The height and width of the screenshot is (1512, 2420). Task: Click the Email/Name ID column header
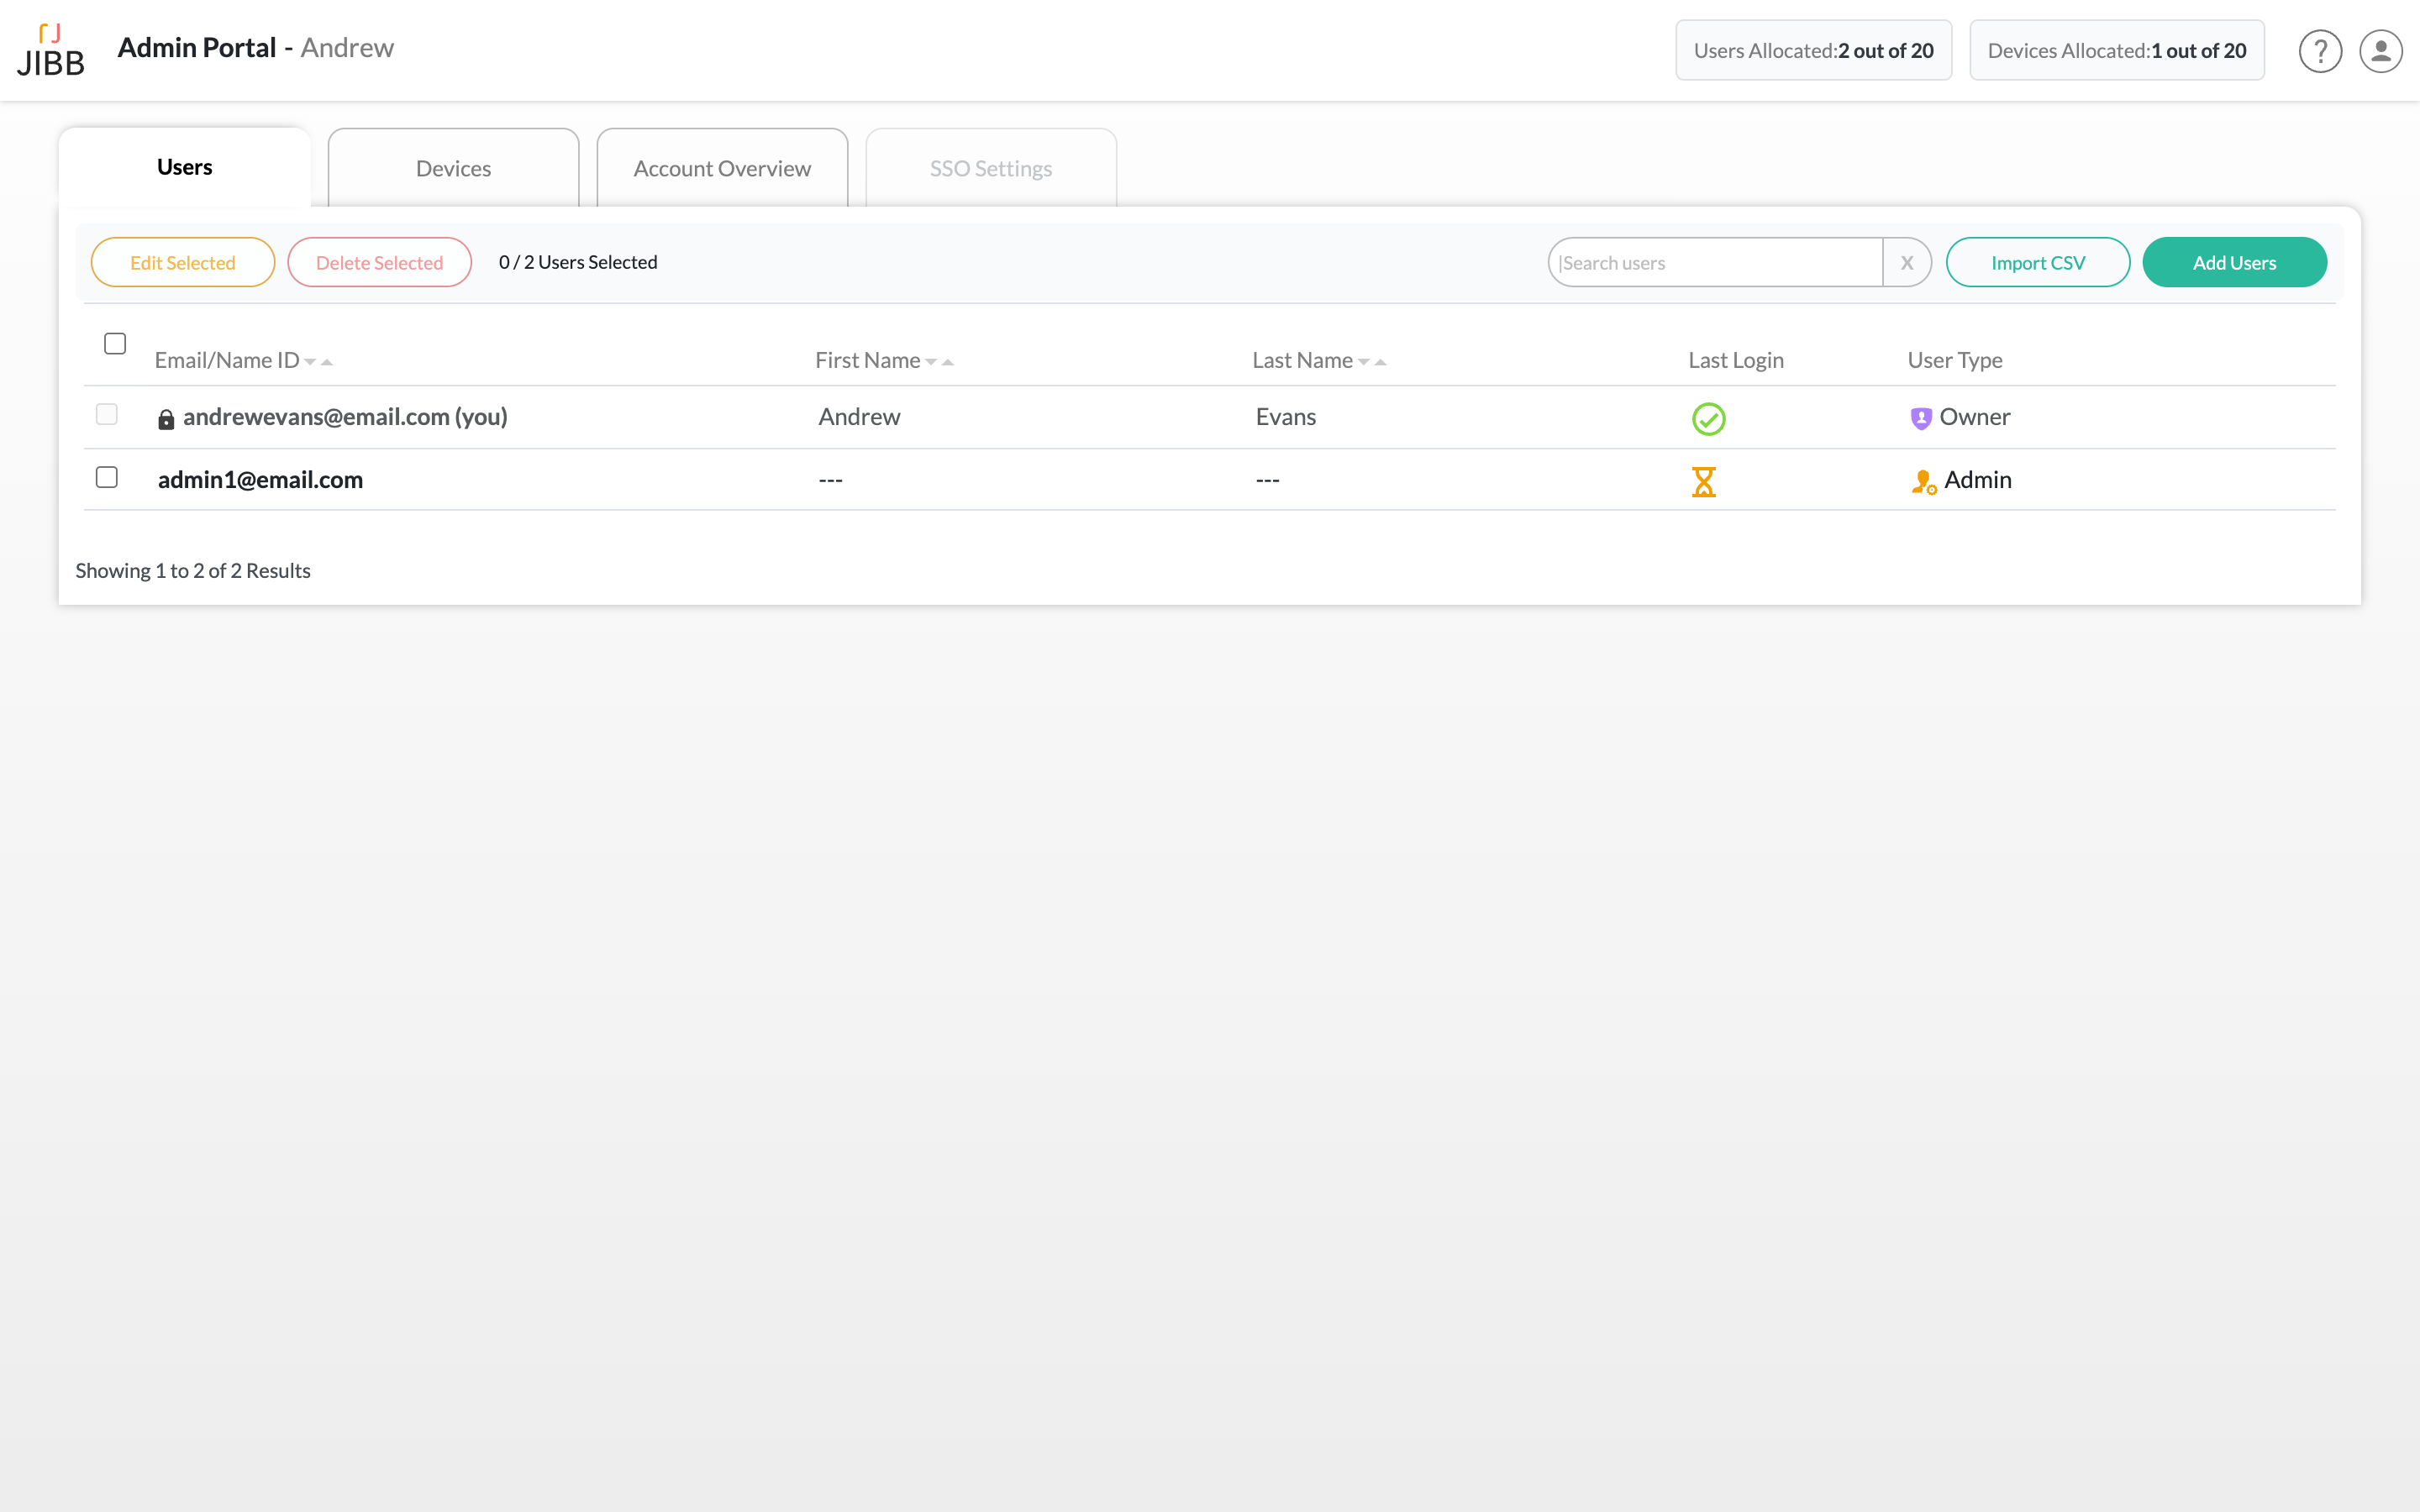[x=227, y=360]
